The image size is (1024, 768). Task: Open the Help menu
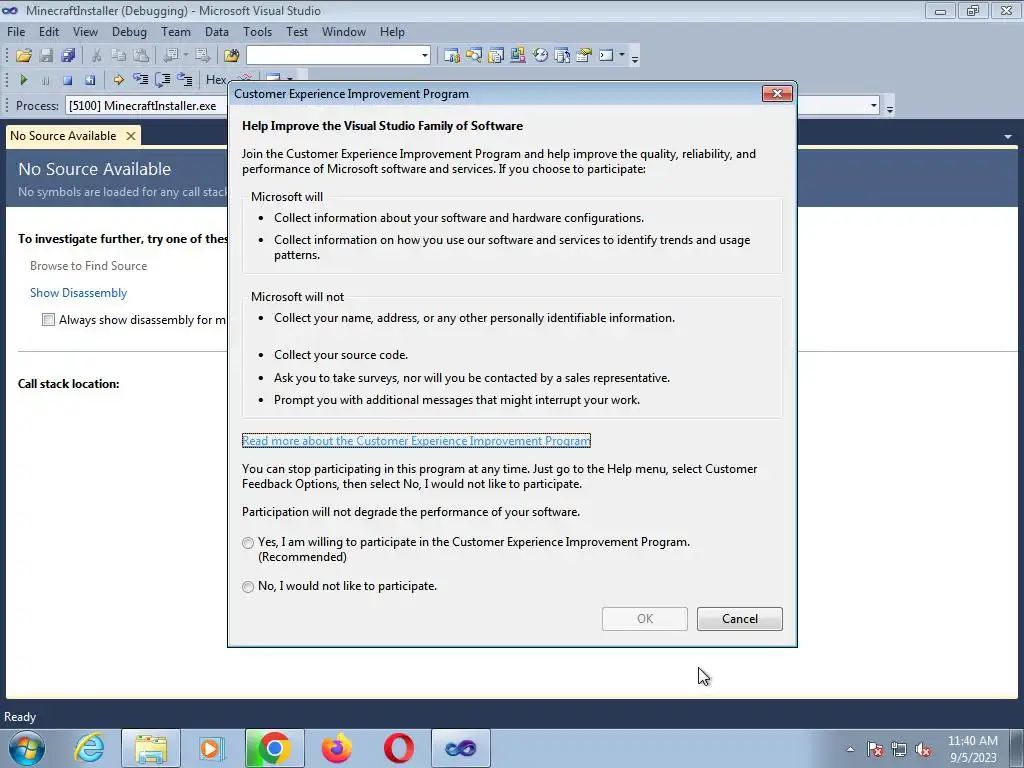392,31
